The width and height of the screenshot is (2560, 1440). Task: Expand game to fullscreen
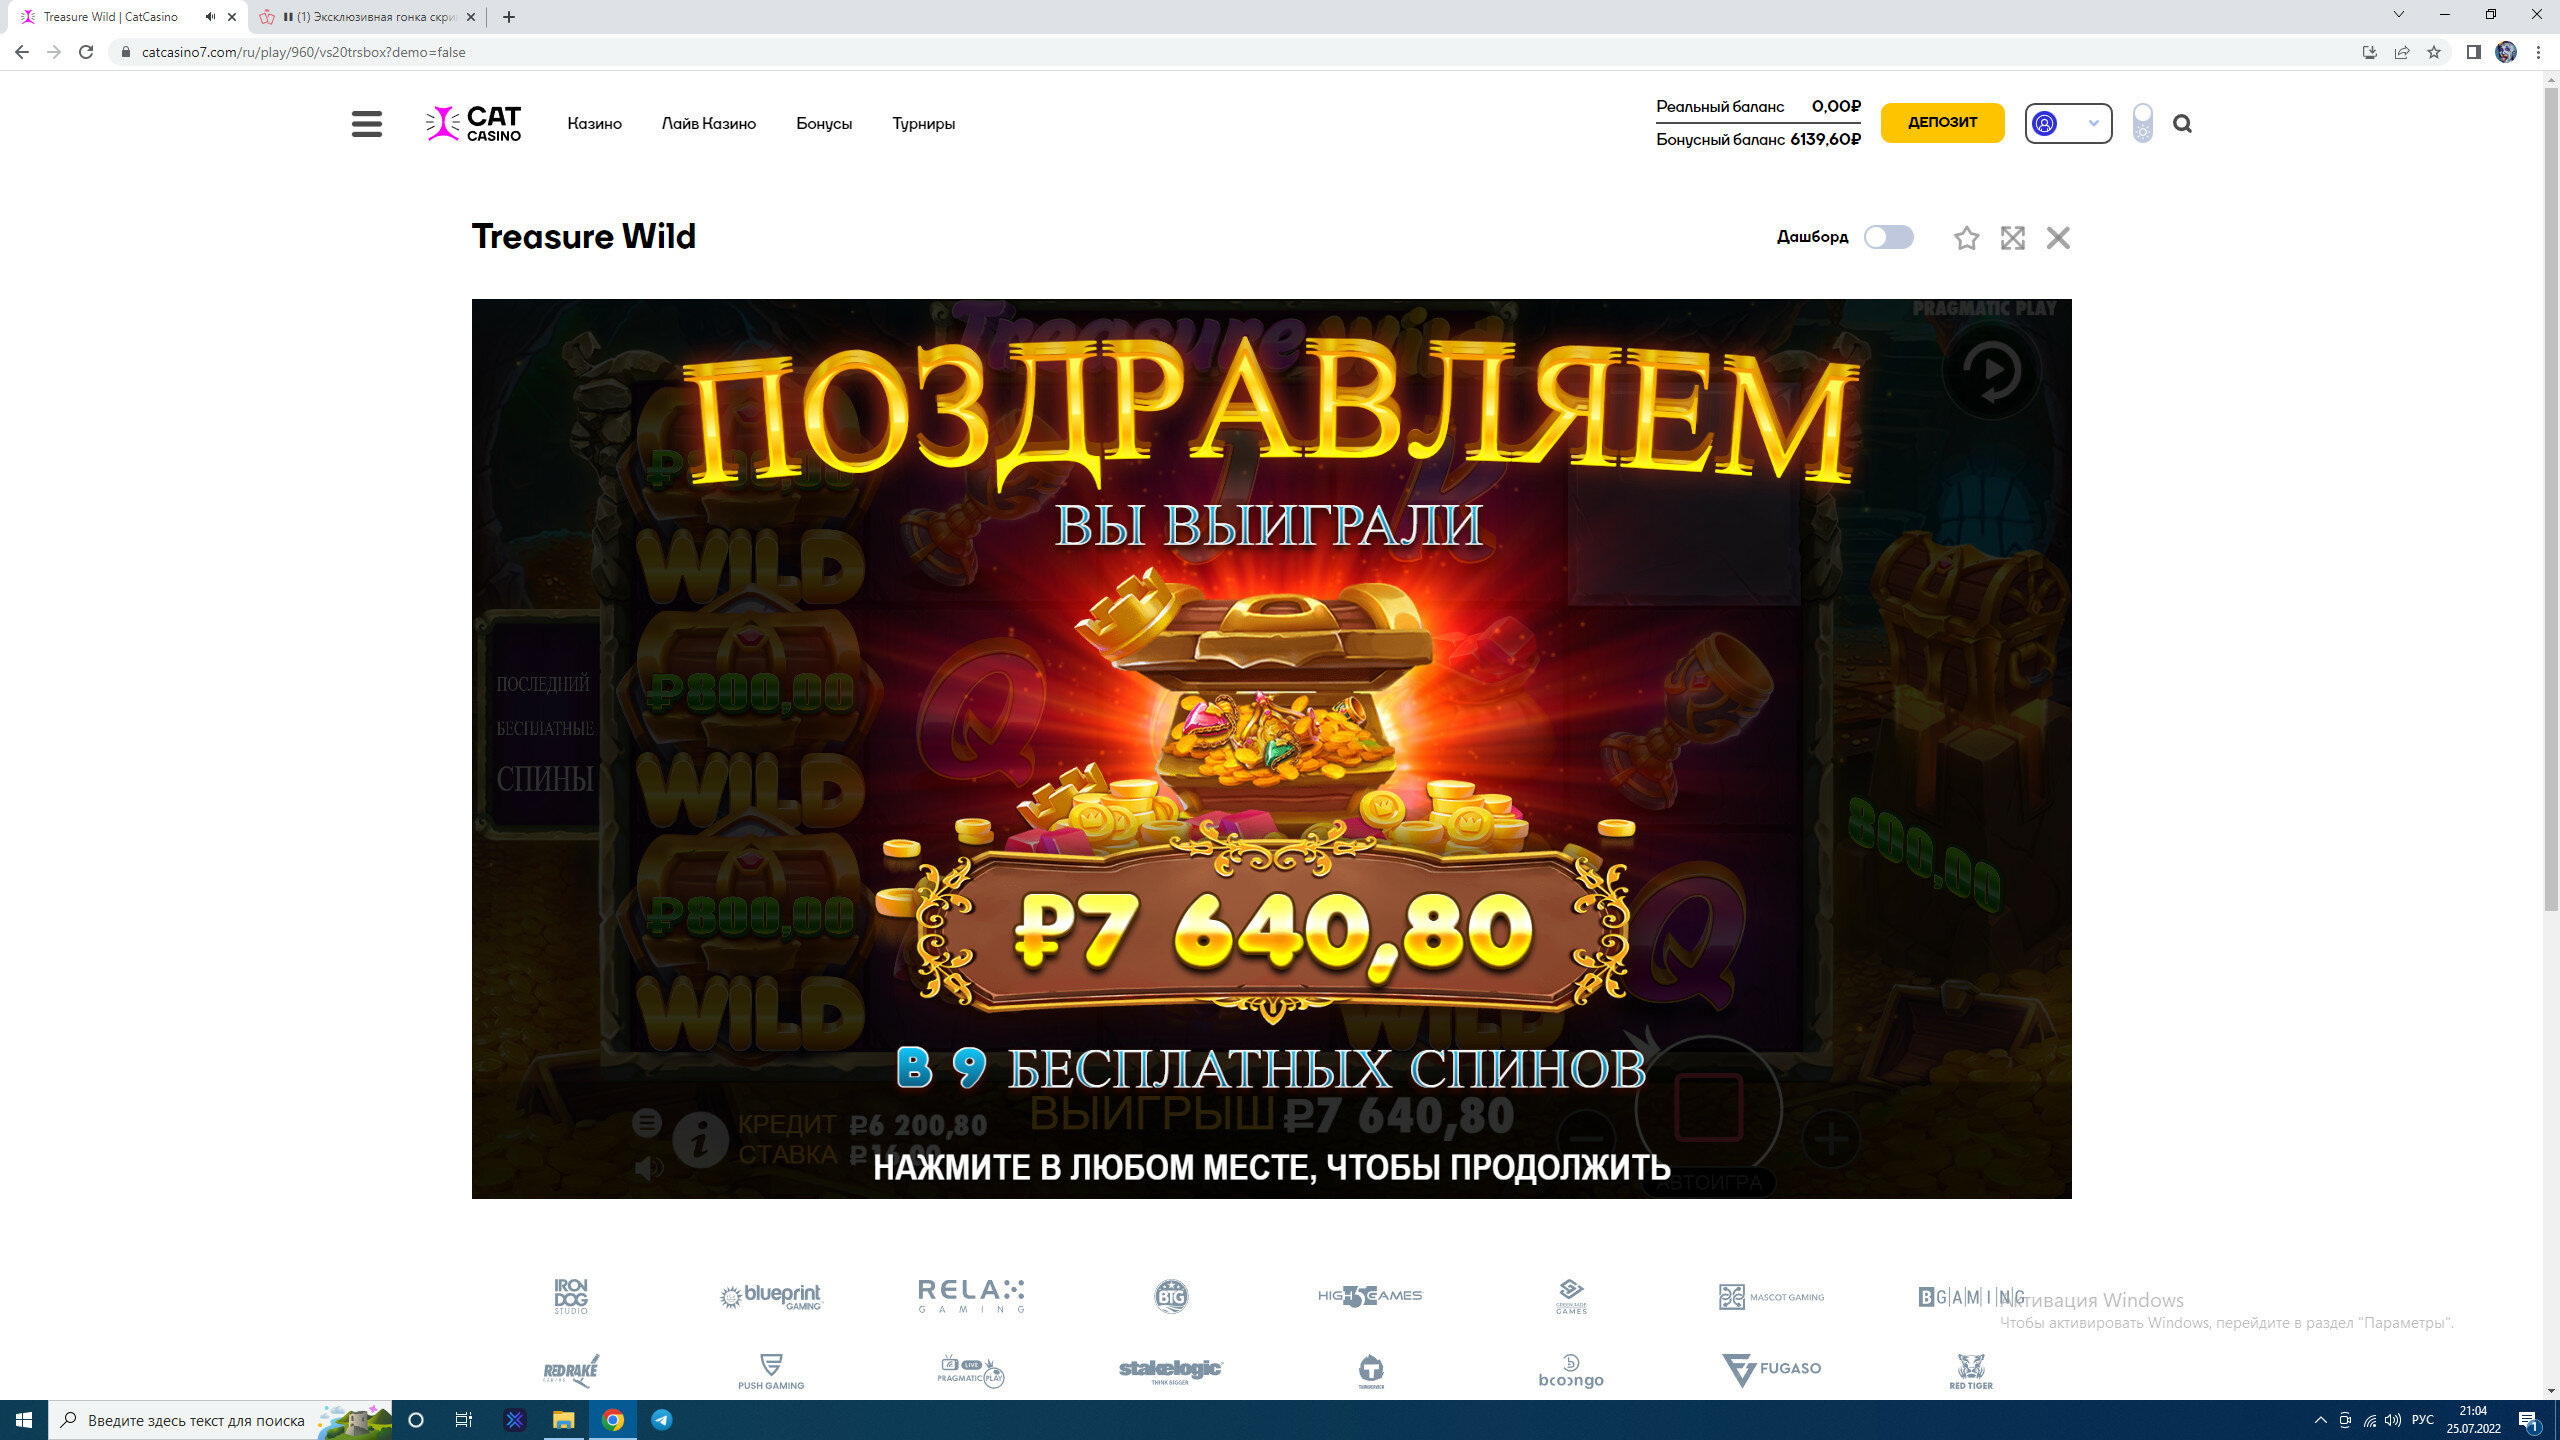point(2012,238)
